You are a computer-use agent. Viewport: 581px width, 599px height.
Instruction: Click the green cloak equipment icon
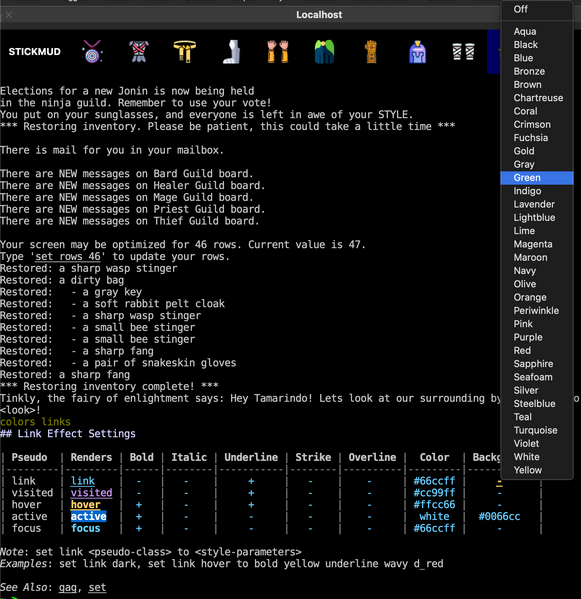(324, 52)
